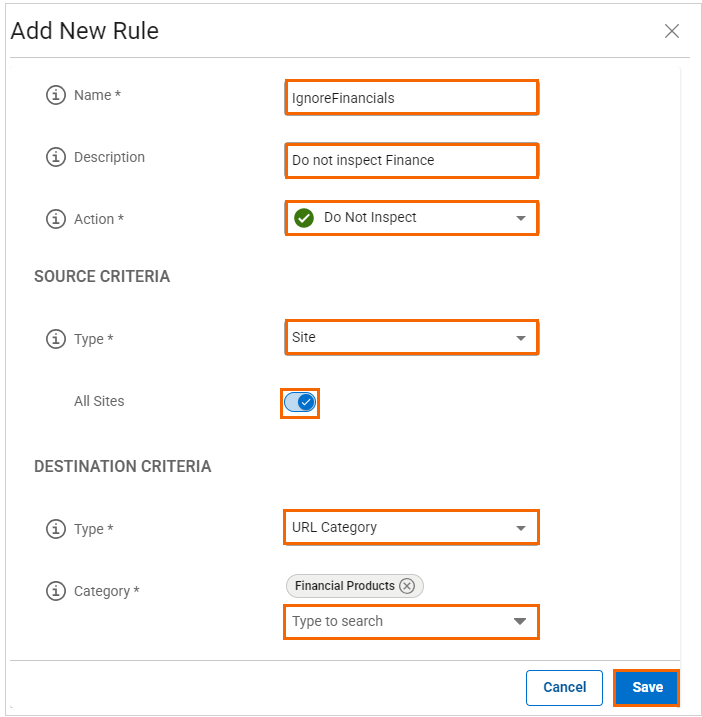
Task: Click the info icon beside Category
Action: [x=56, y=591]
